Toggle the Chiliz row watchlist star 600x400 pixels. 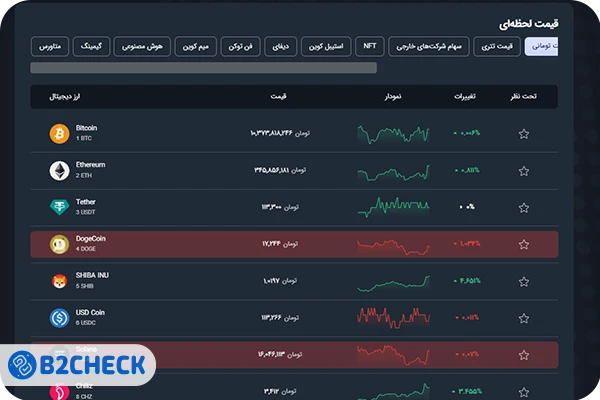524,392
